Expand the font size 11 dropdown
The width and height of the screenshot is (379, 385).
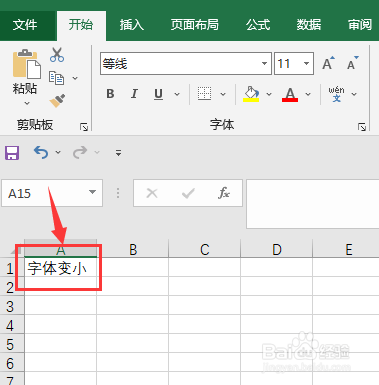pyautogui.click(x=306, y=63)
